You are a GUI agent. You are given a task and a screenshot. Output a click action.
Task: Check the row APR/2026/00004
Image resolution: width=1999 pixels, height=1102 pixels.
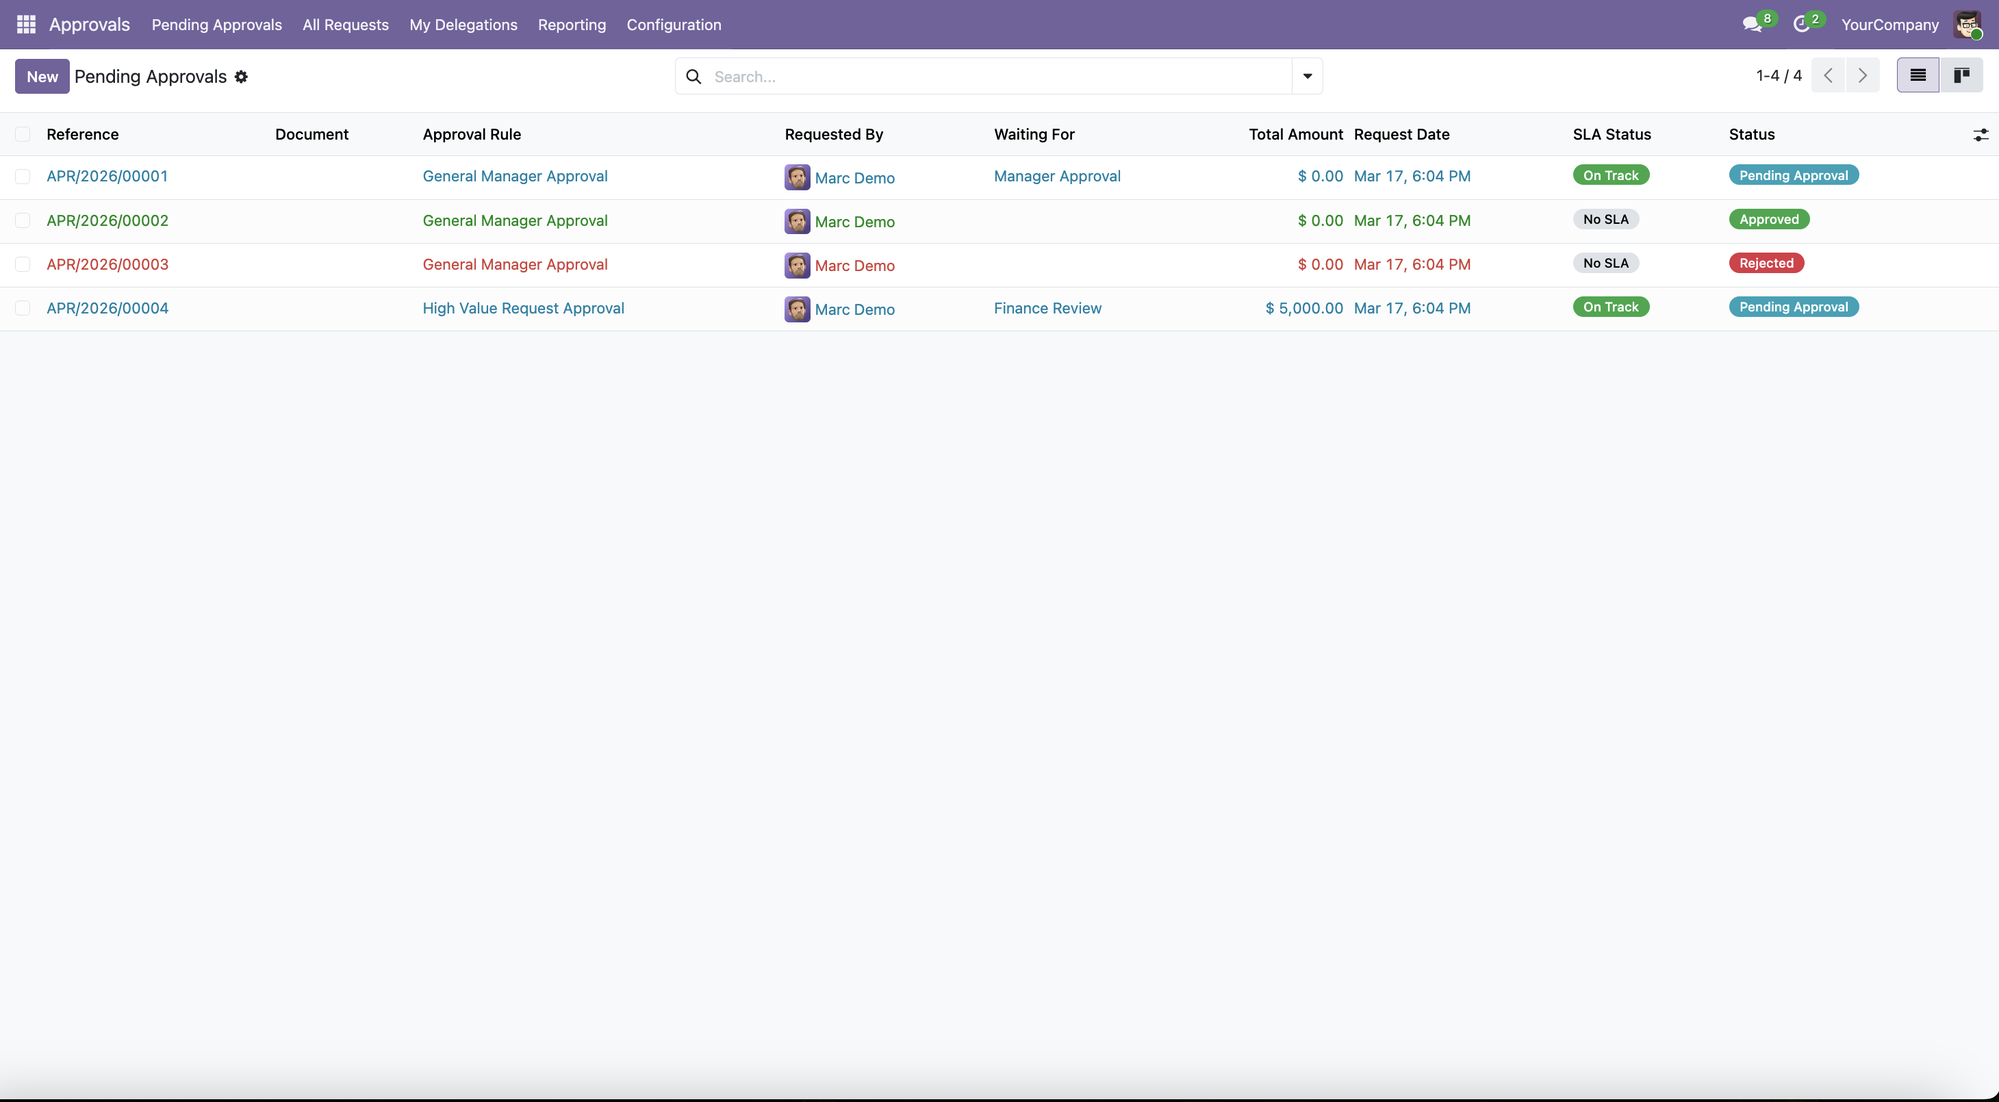(x=22, y=308)
